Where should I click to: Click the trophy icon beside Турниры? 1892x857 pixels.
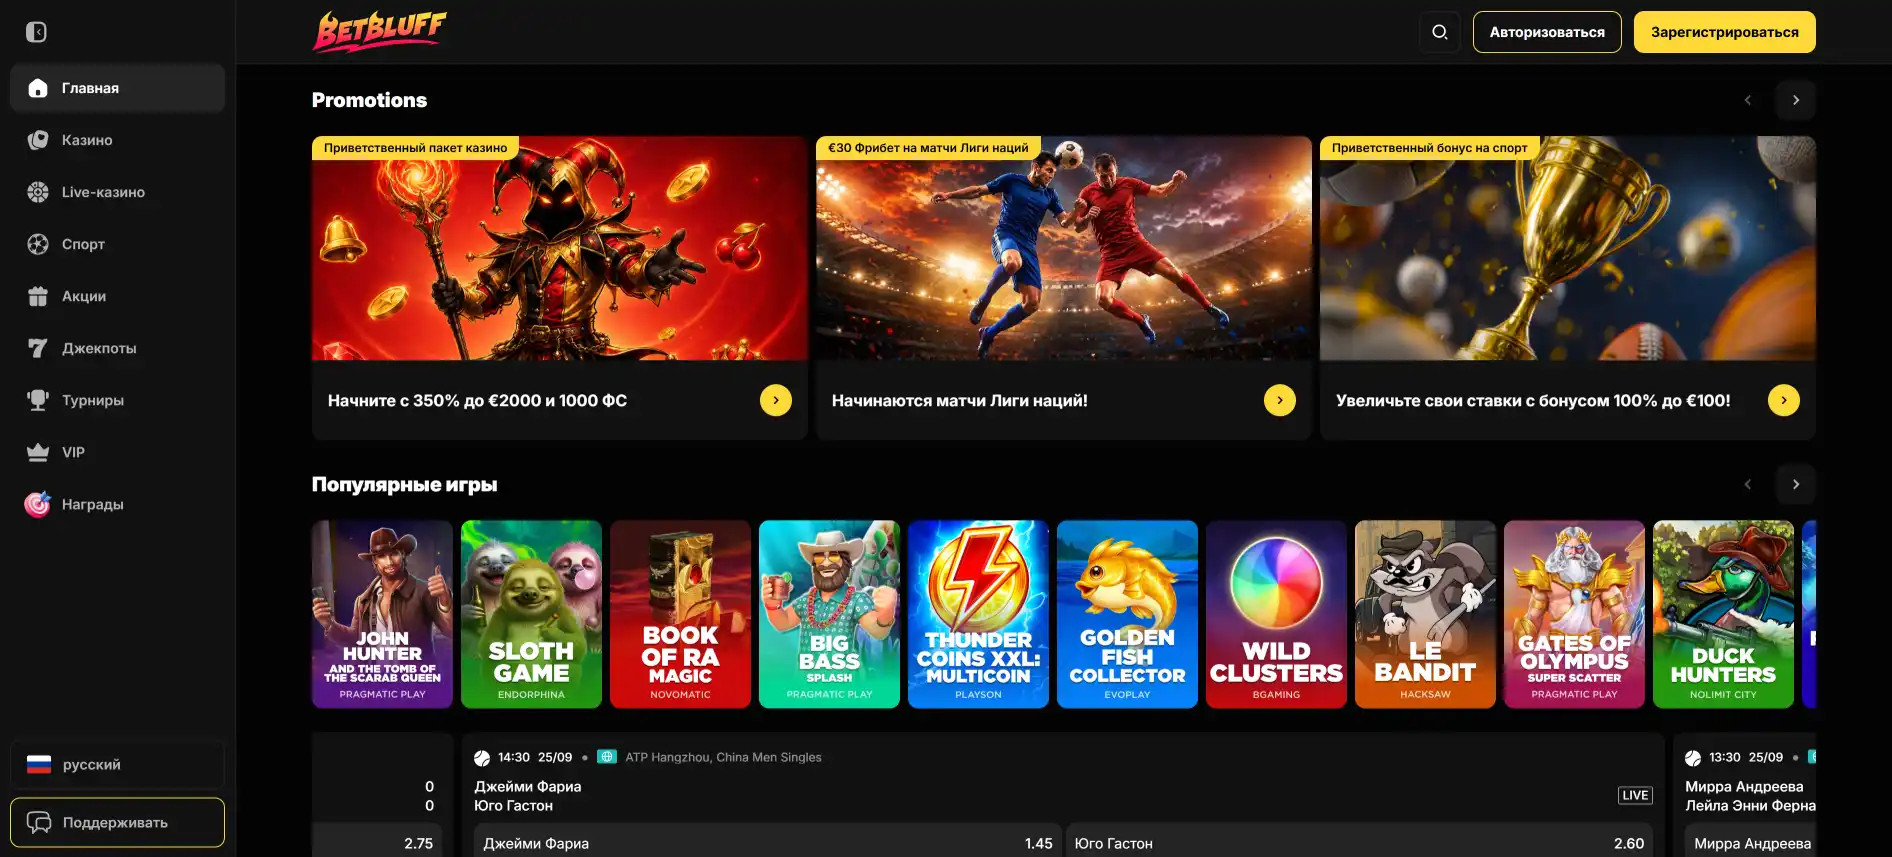(x=38, y=400)
